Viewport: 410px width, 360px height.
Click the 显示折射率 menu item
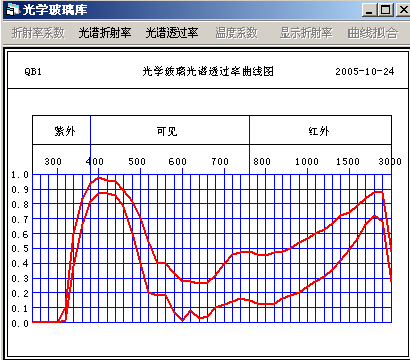pos(306,33)
